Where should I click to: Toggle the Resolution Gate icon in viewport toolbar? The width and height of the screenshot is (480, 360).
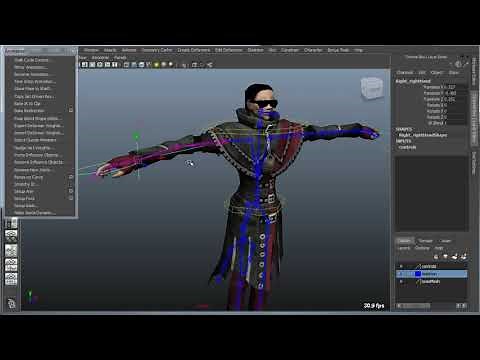coord(141,65)
